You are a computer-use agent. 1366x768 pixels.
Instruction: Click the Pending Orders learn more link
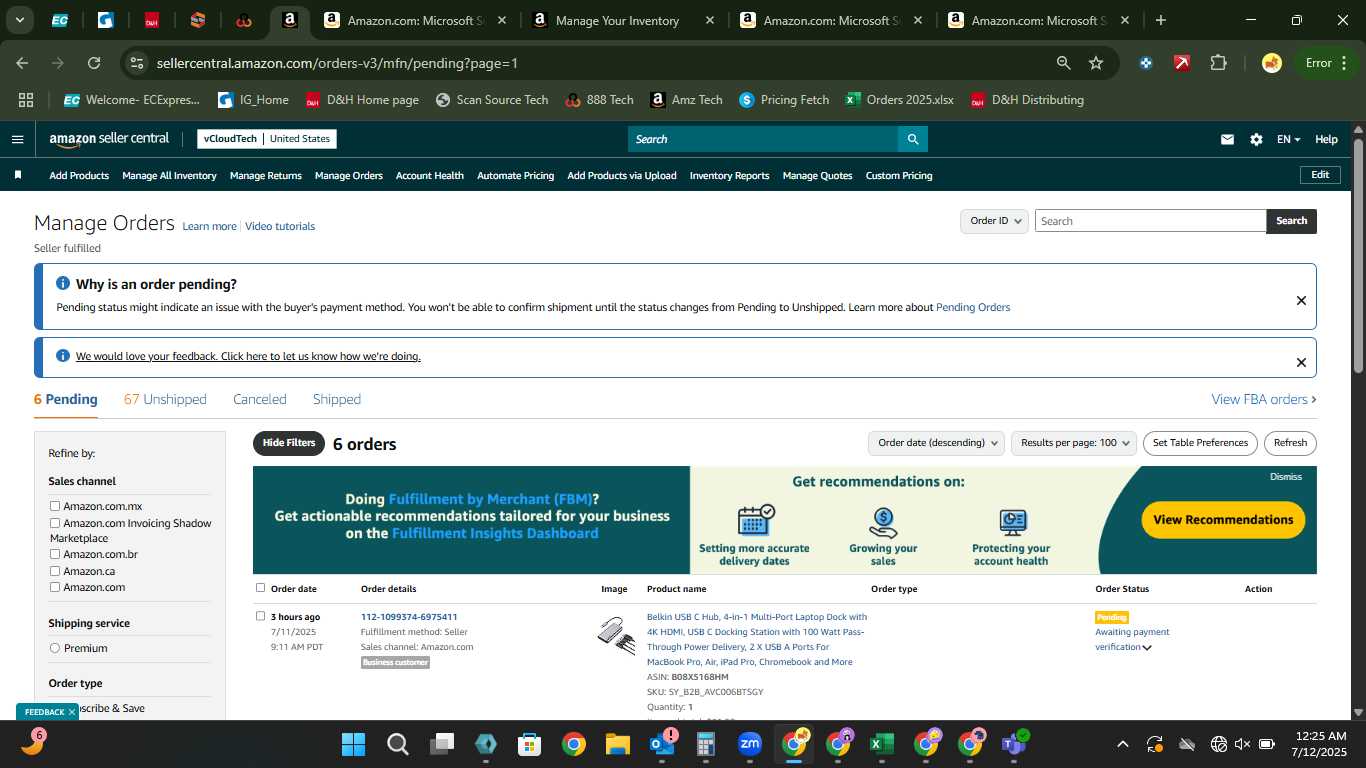tap(973, 307)
